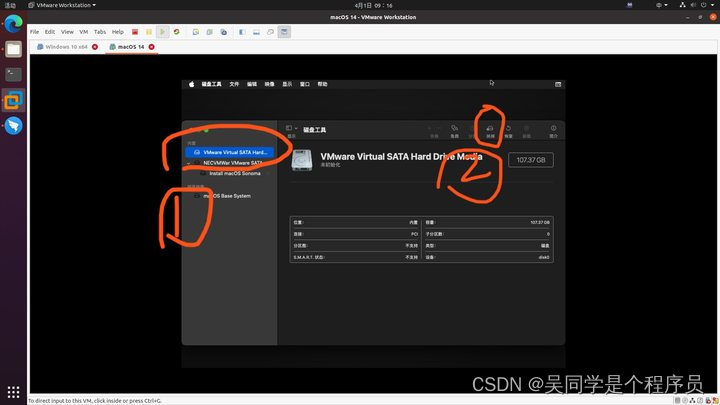Click the date and time in top bar
This screenshot has height=405, width=720.
pyautogui.click(x=373, y=6)
